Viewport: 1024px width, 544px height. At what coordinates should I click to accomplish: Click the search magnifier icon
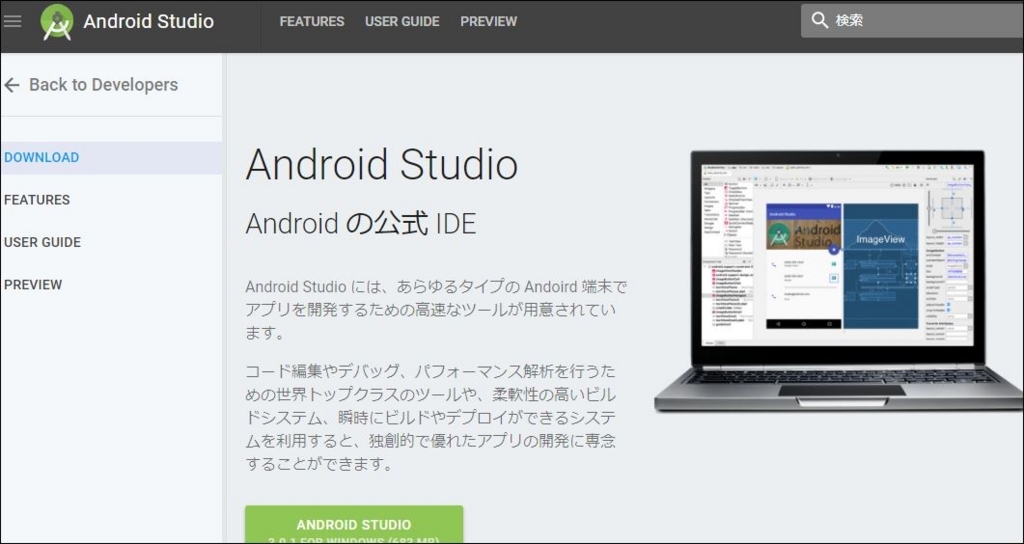pyautogui.click(x=820, y=20)
